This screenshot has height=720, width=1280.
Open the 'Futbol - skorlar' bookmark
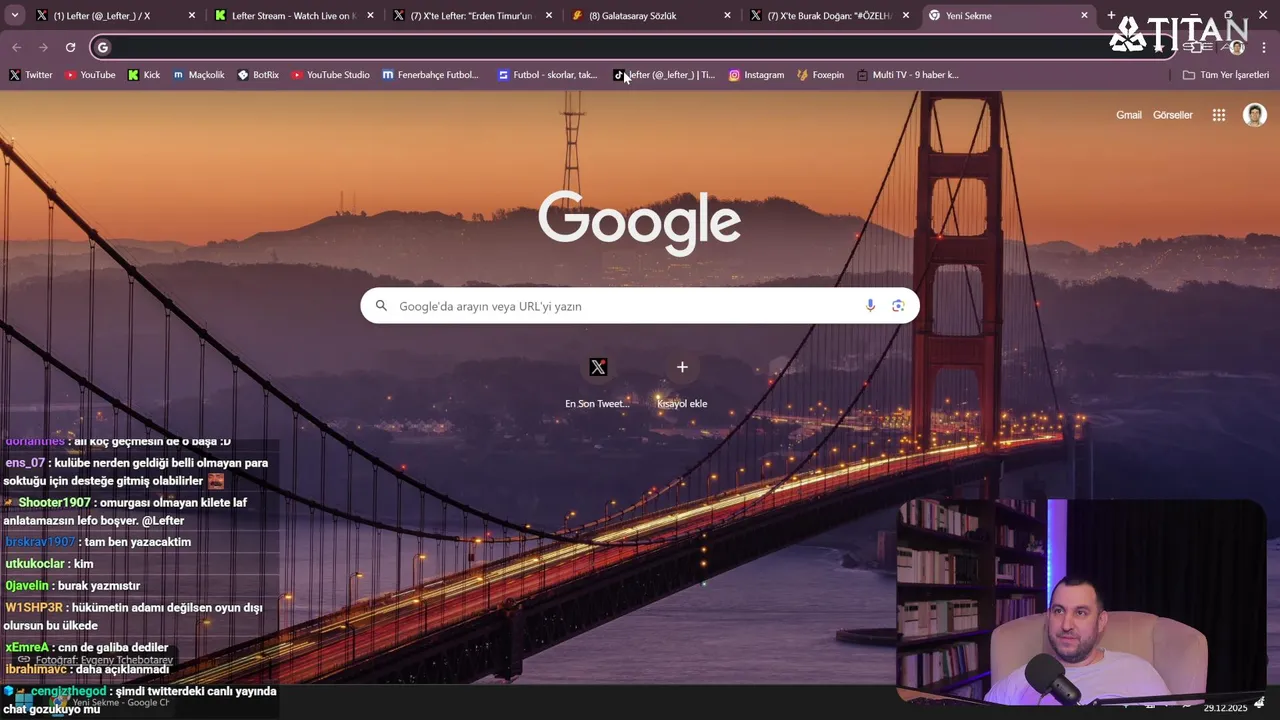click(x=547, y=75)
